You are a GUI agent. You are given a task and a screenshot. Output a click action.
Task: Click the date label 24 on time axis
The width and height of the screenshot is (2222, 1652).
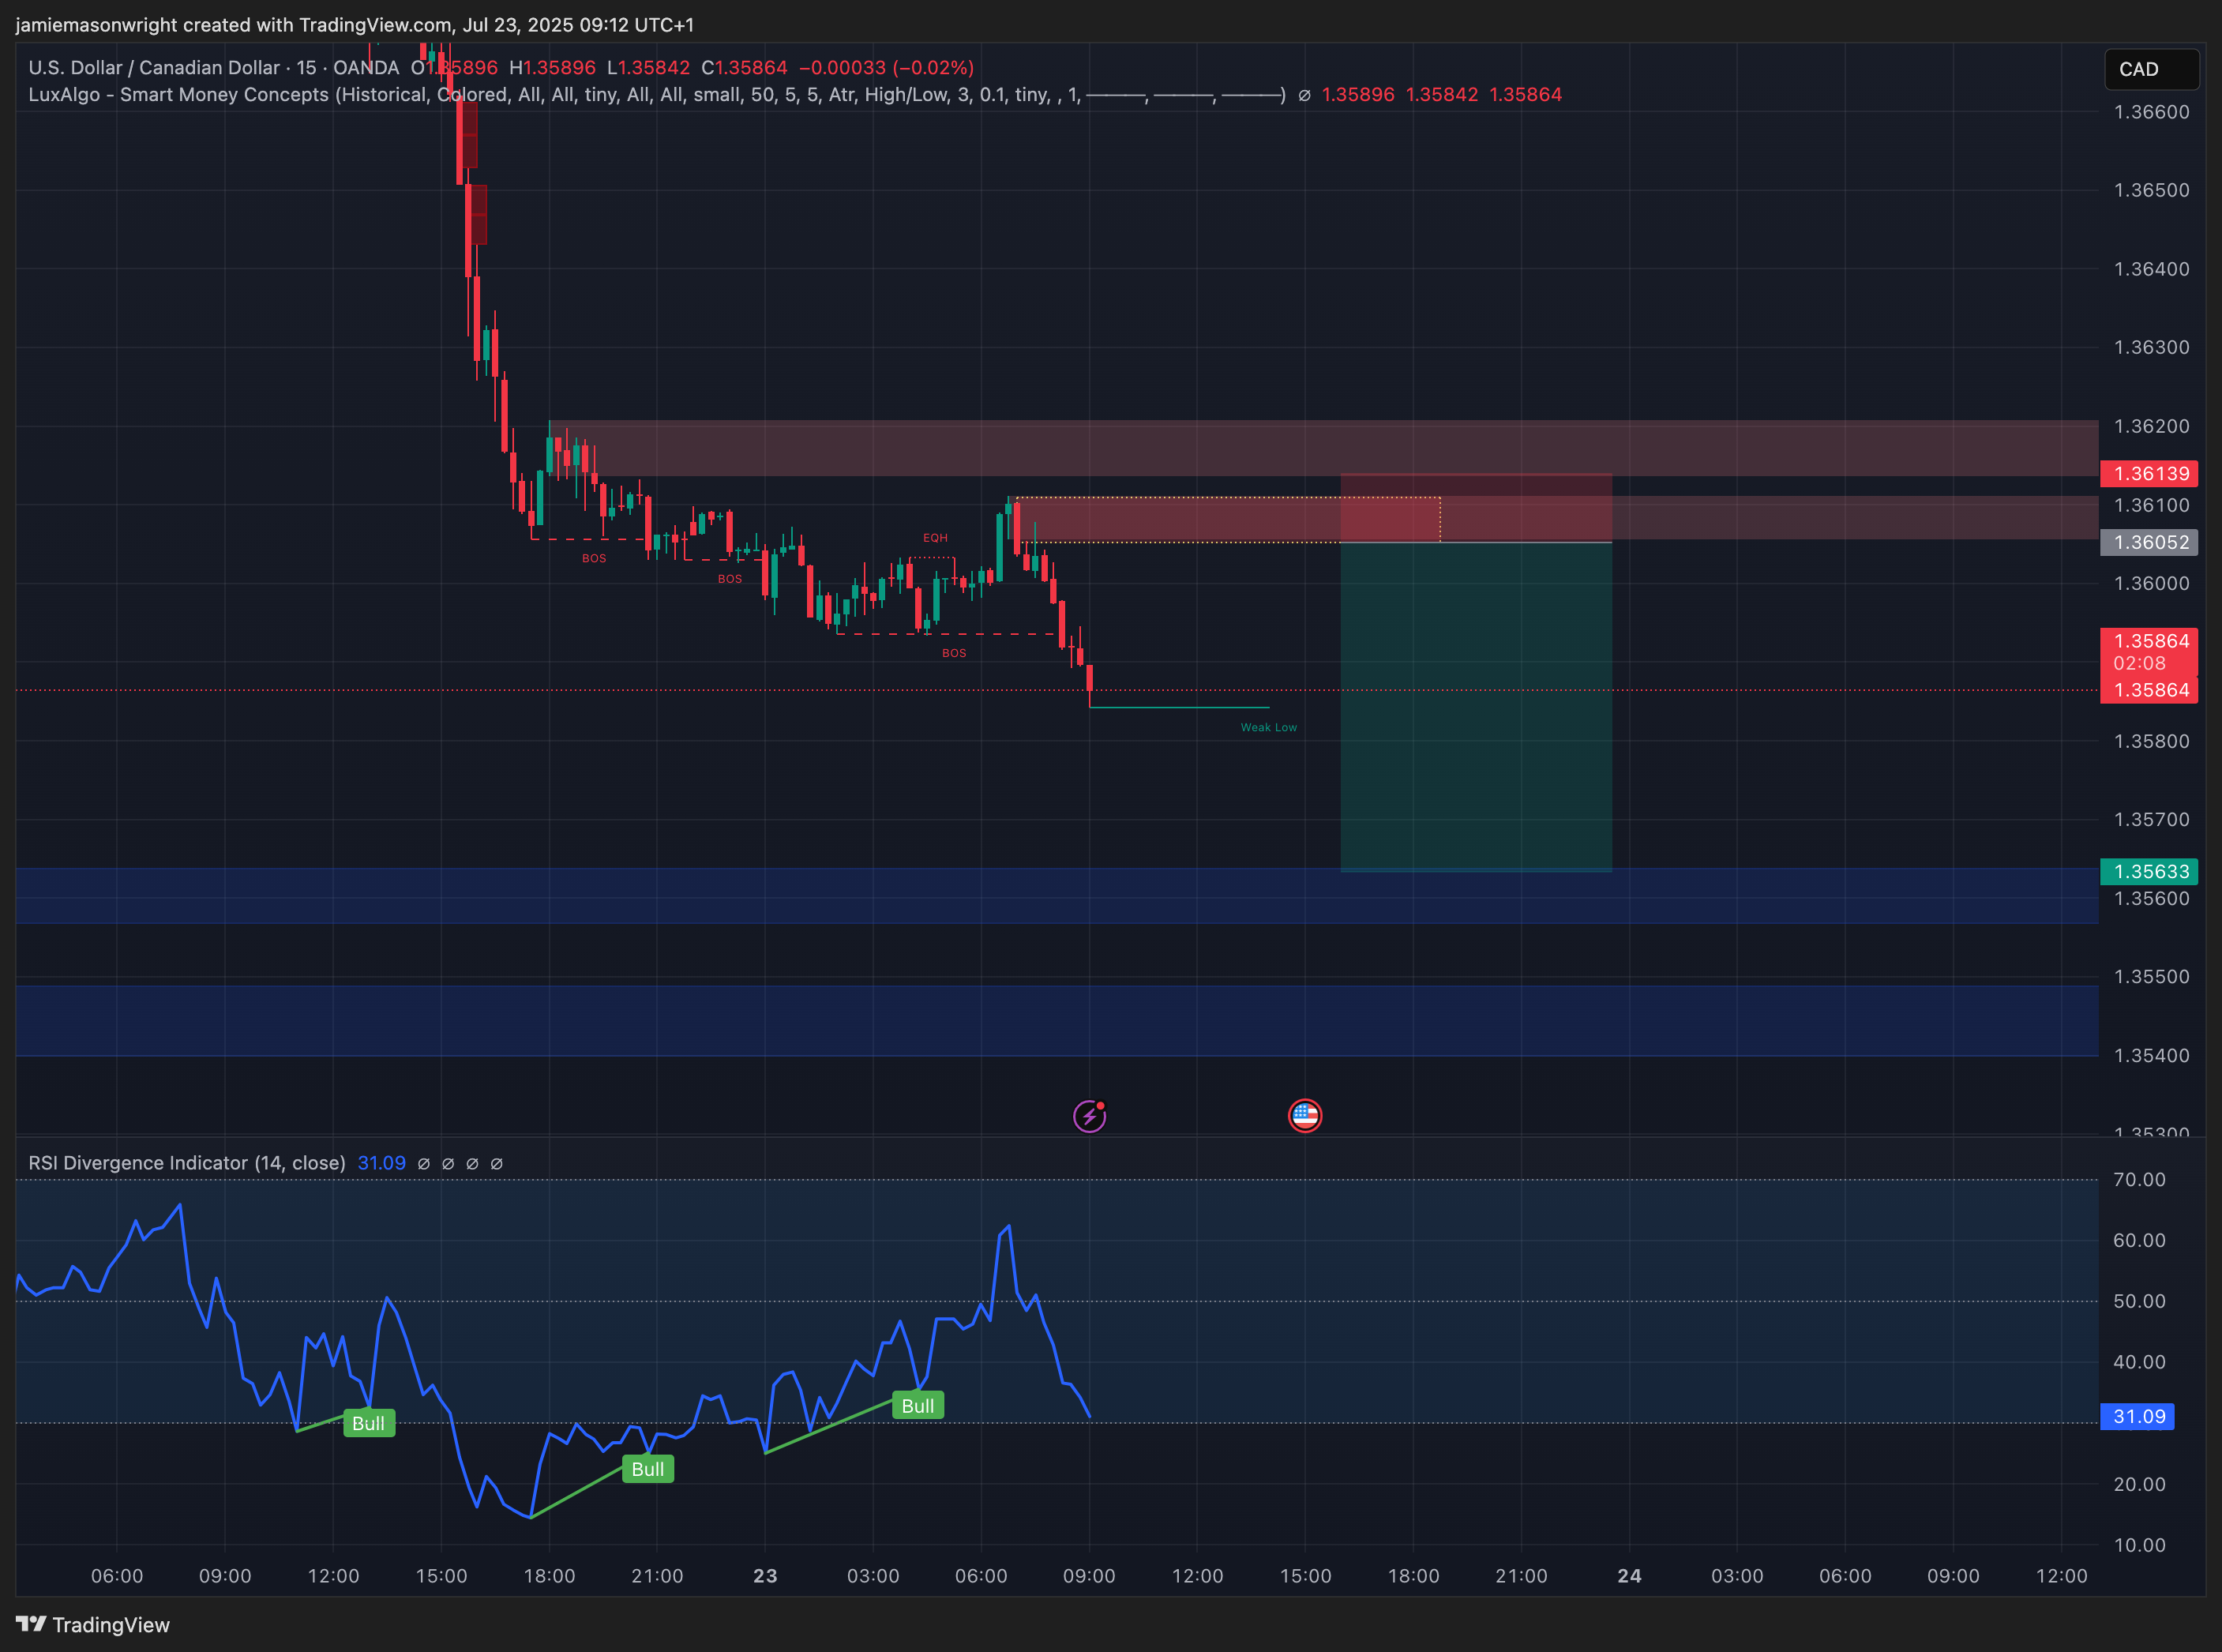[x=1629, y=1575]
